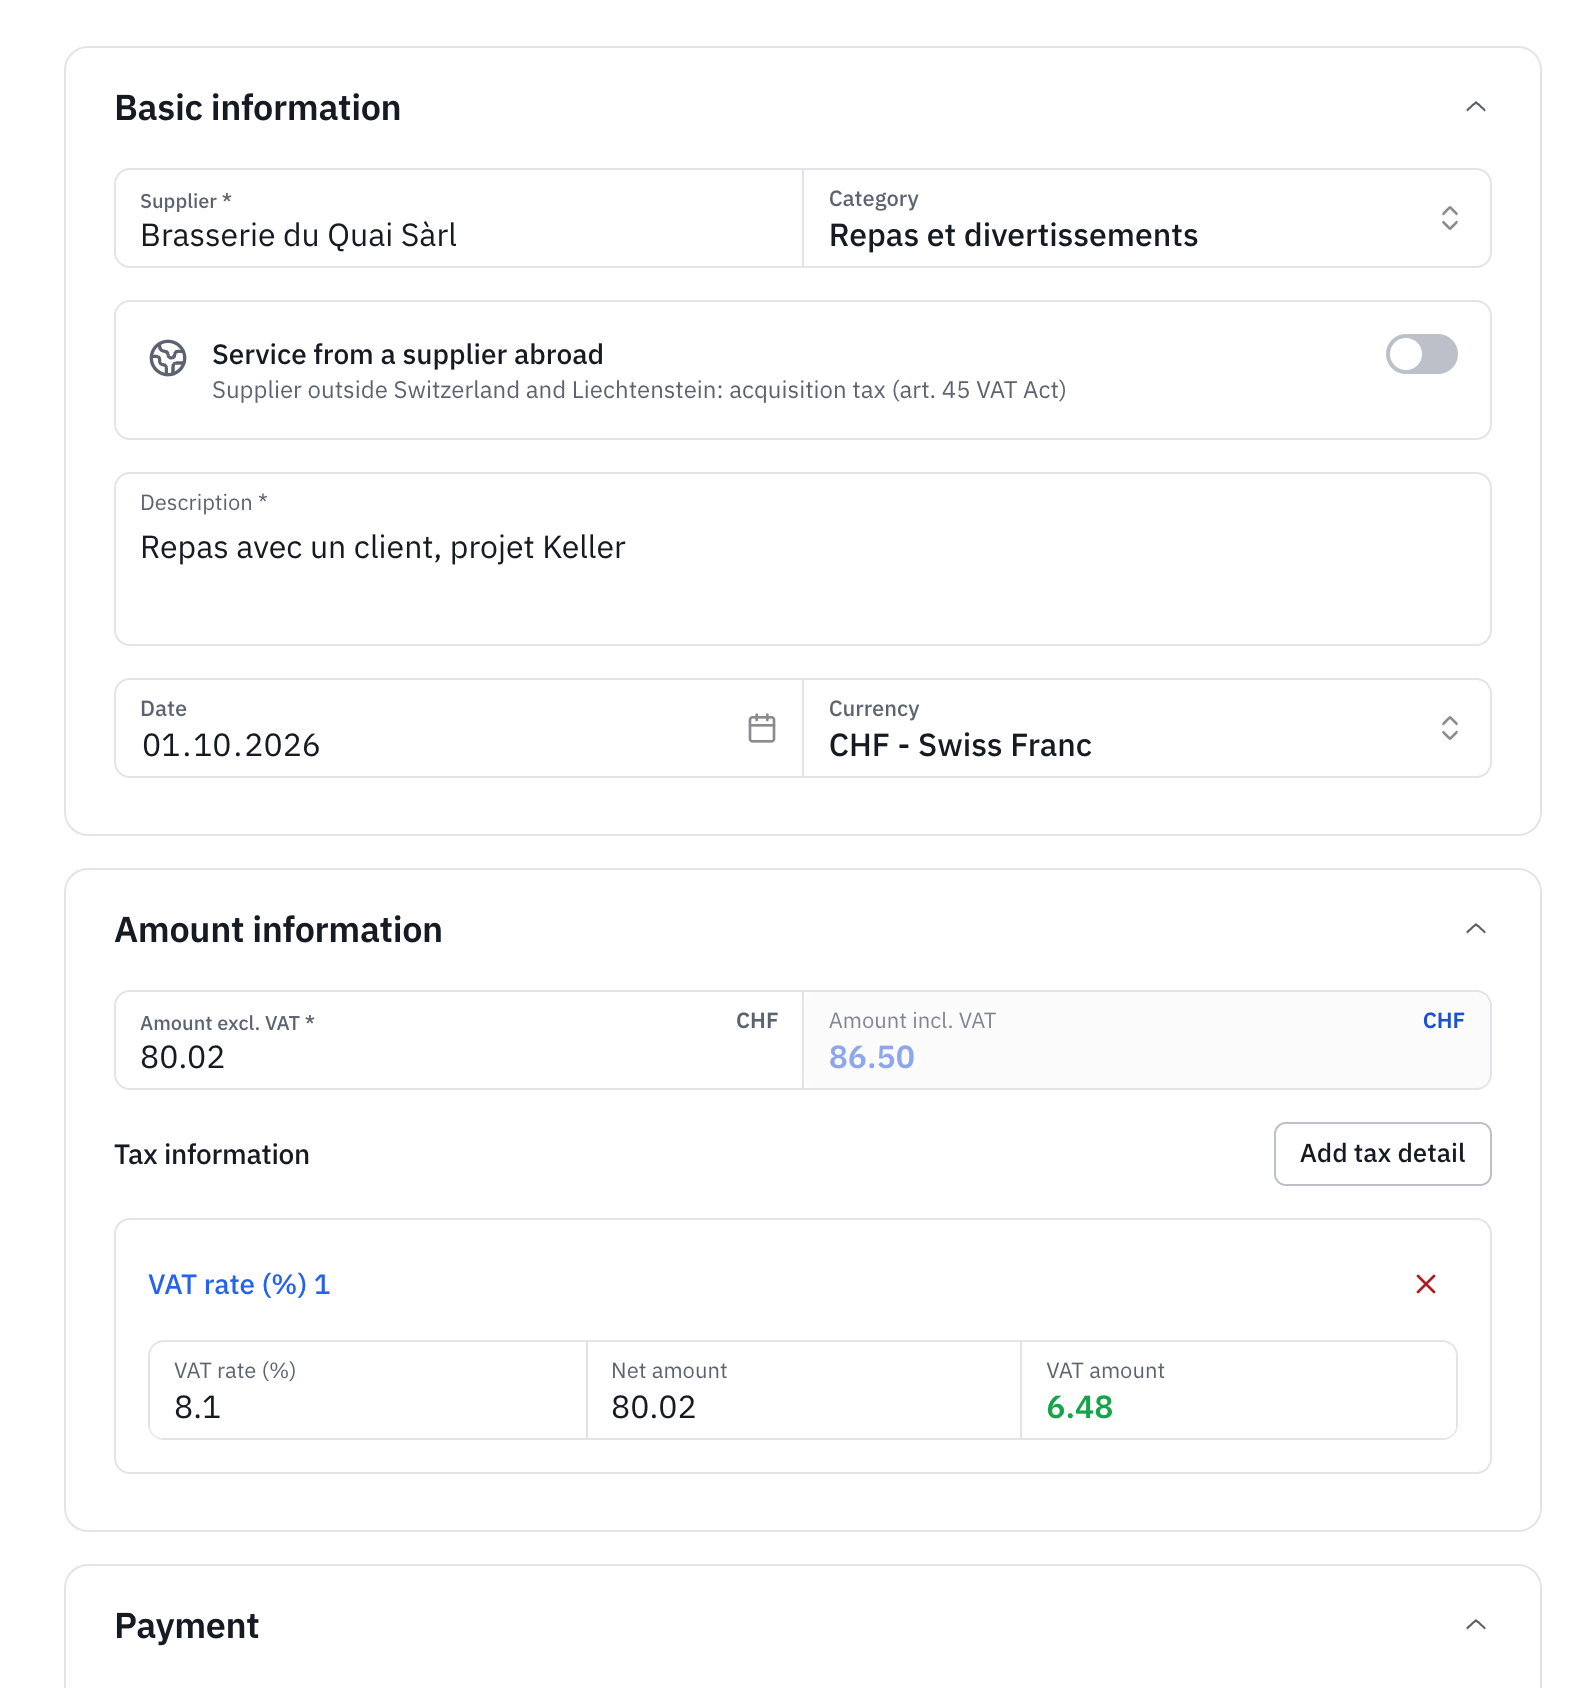Click the Amount information heading

tap(278, 930)
